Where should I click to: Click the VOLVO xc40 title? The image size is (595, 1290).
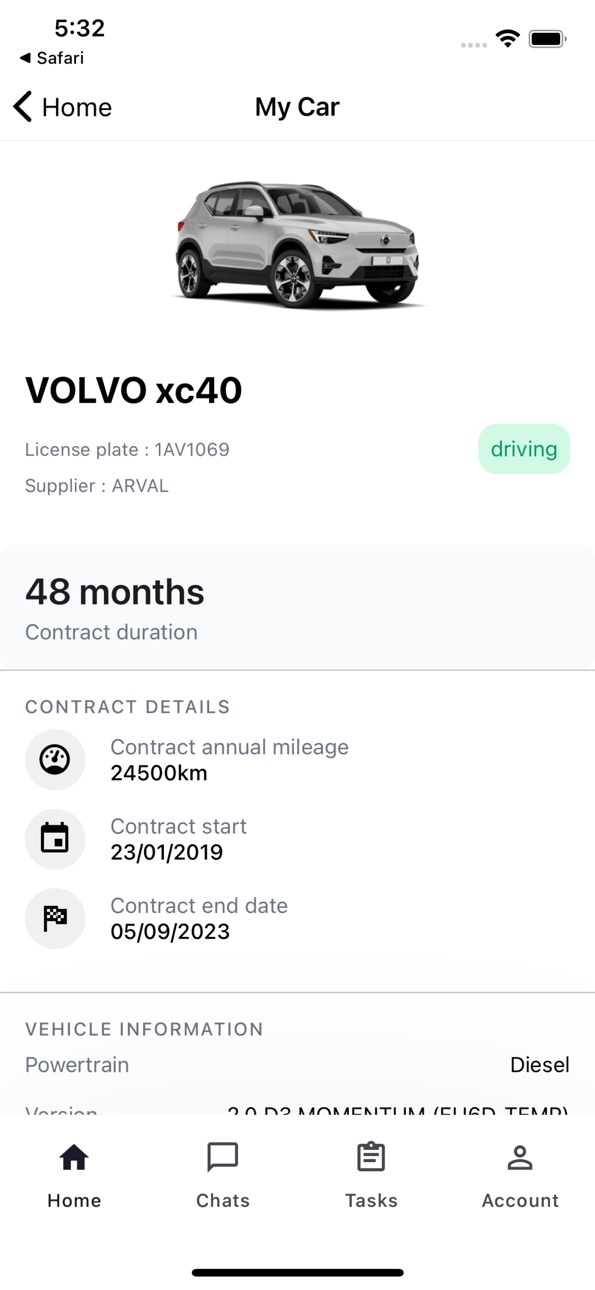(x=134, y=390)
